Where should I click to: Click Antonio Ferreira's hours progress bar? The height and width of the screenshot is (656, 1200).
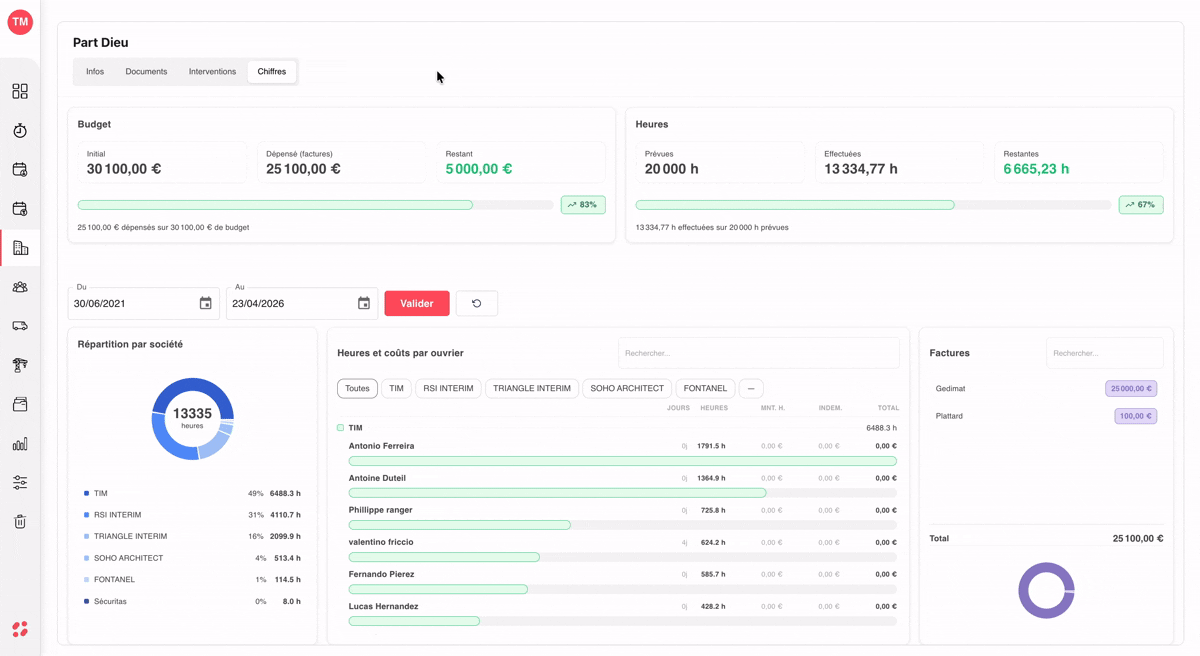click(623, 461)
